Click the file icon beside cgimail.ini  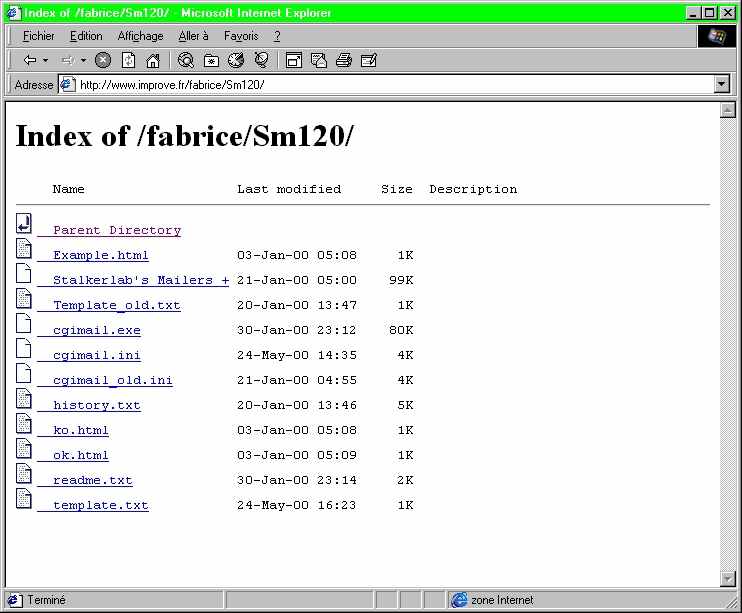pos(24,349)
